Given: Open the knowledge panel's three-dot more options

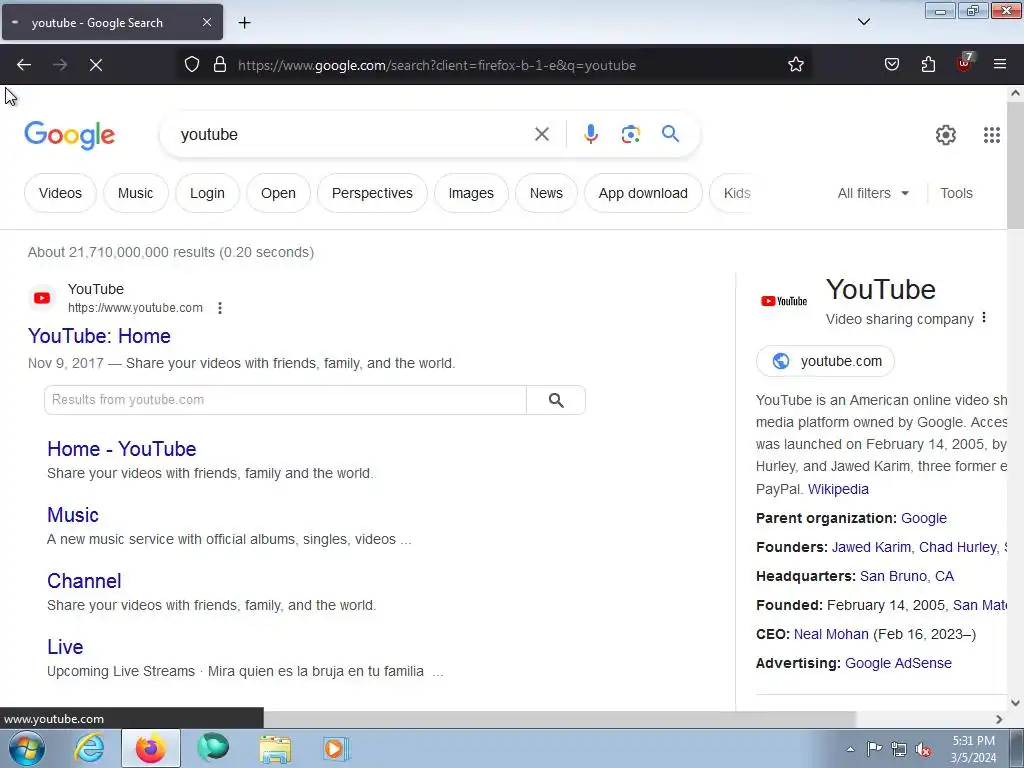Looking at the screenshot, I should coord(984,318).
